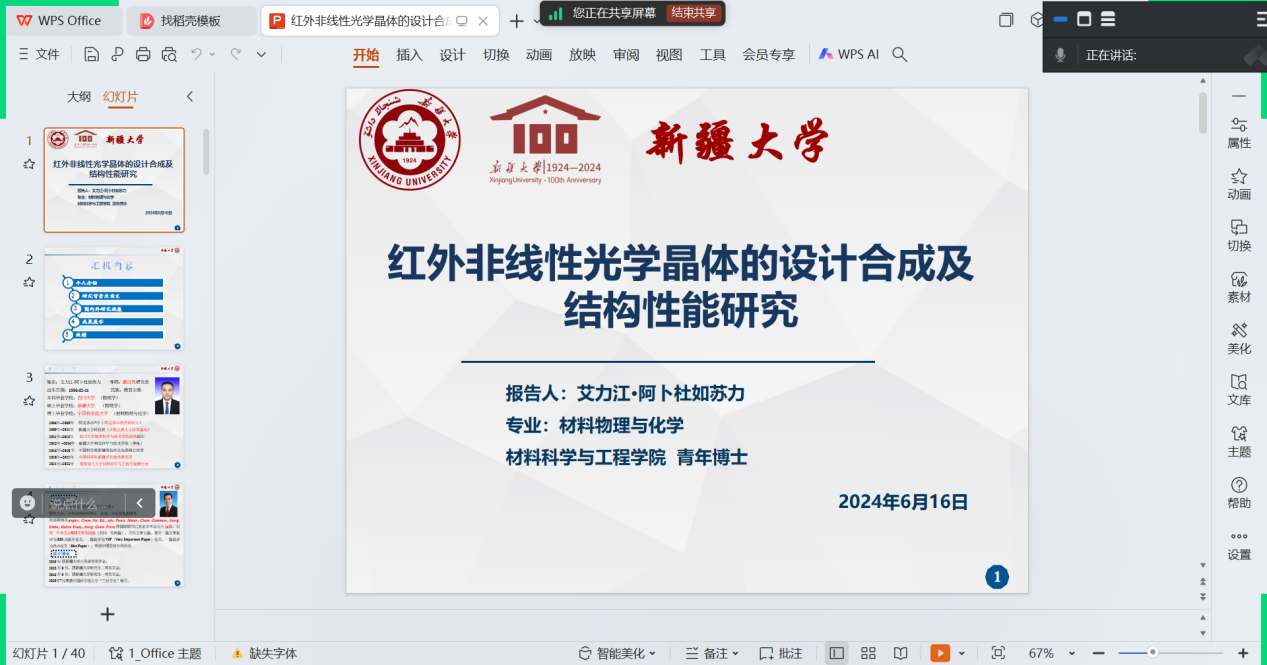The height and width of the screenshot is (665, 1267).
Task: Click the print icon in the toolbar
Action: coord(143,55)
